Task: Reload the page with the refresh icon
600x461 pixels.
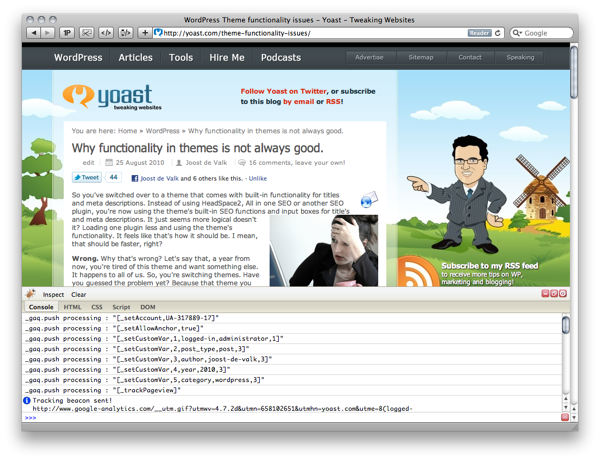Action: click(x=498, y=33)
